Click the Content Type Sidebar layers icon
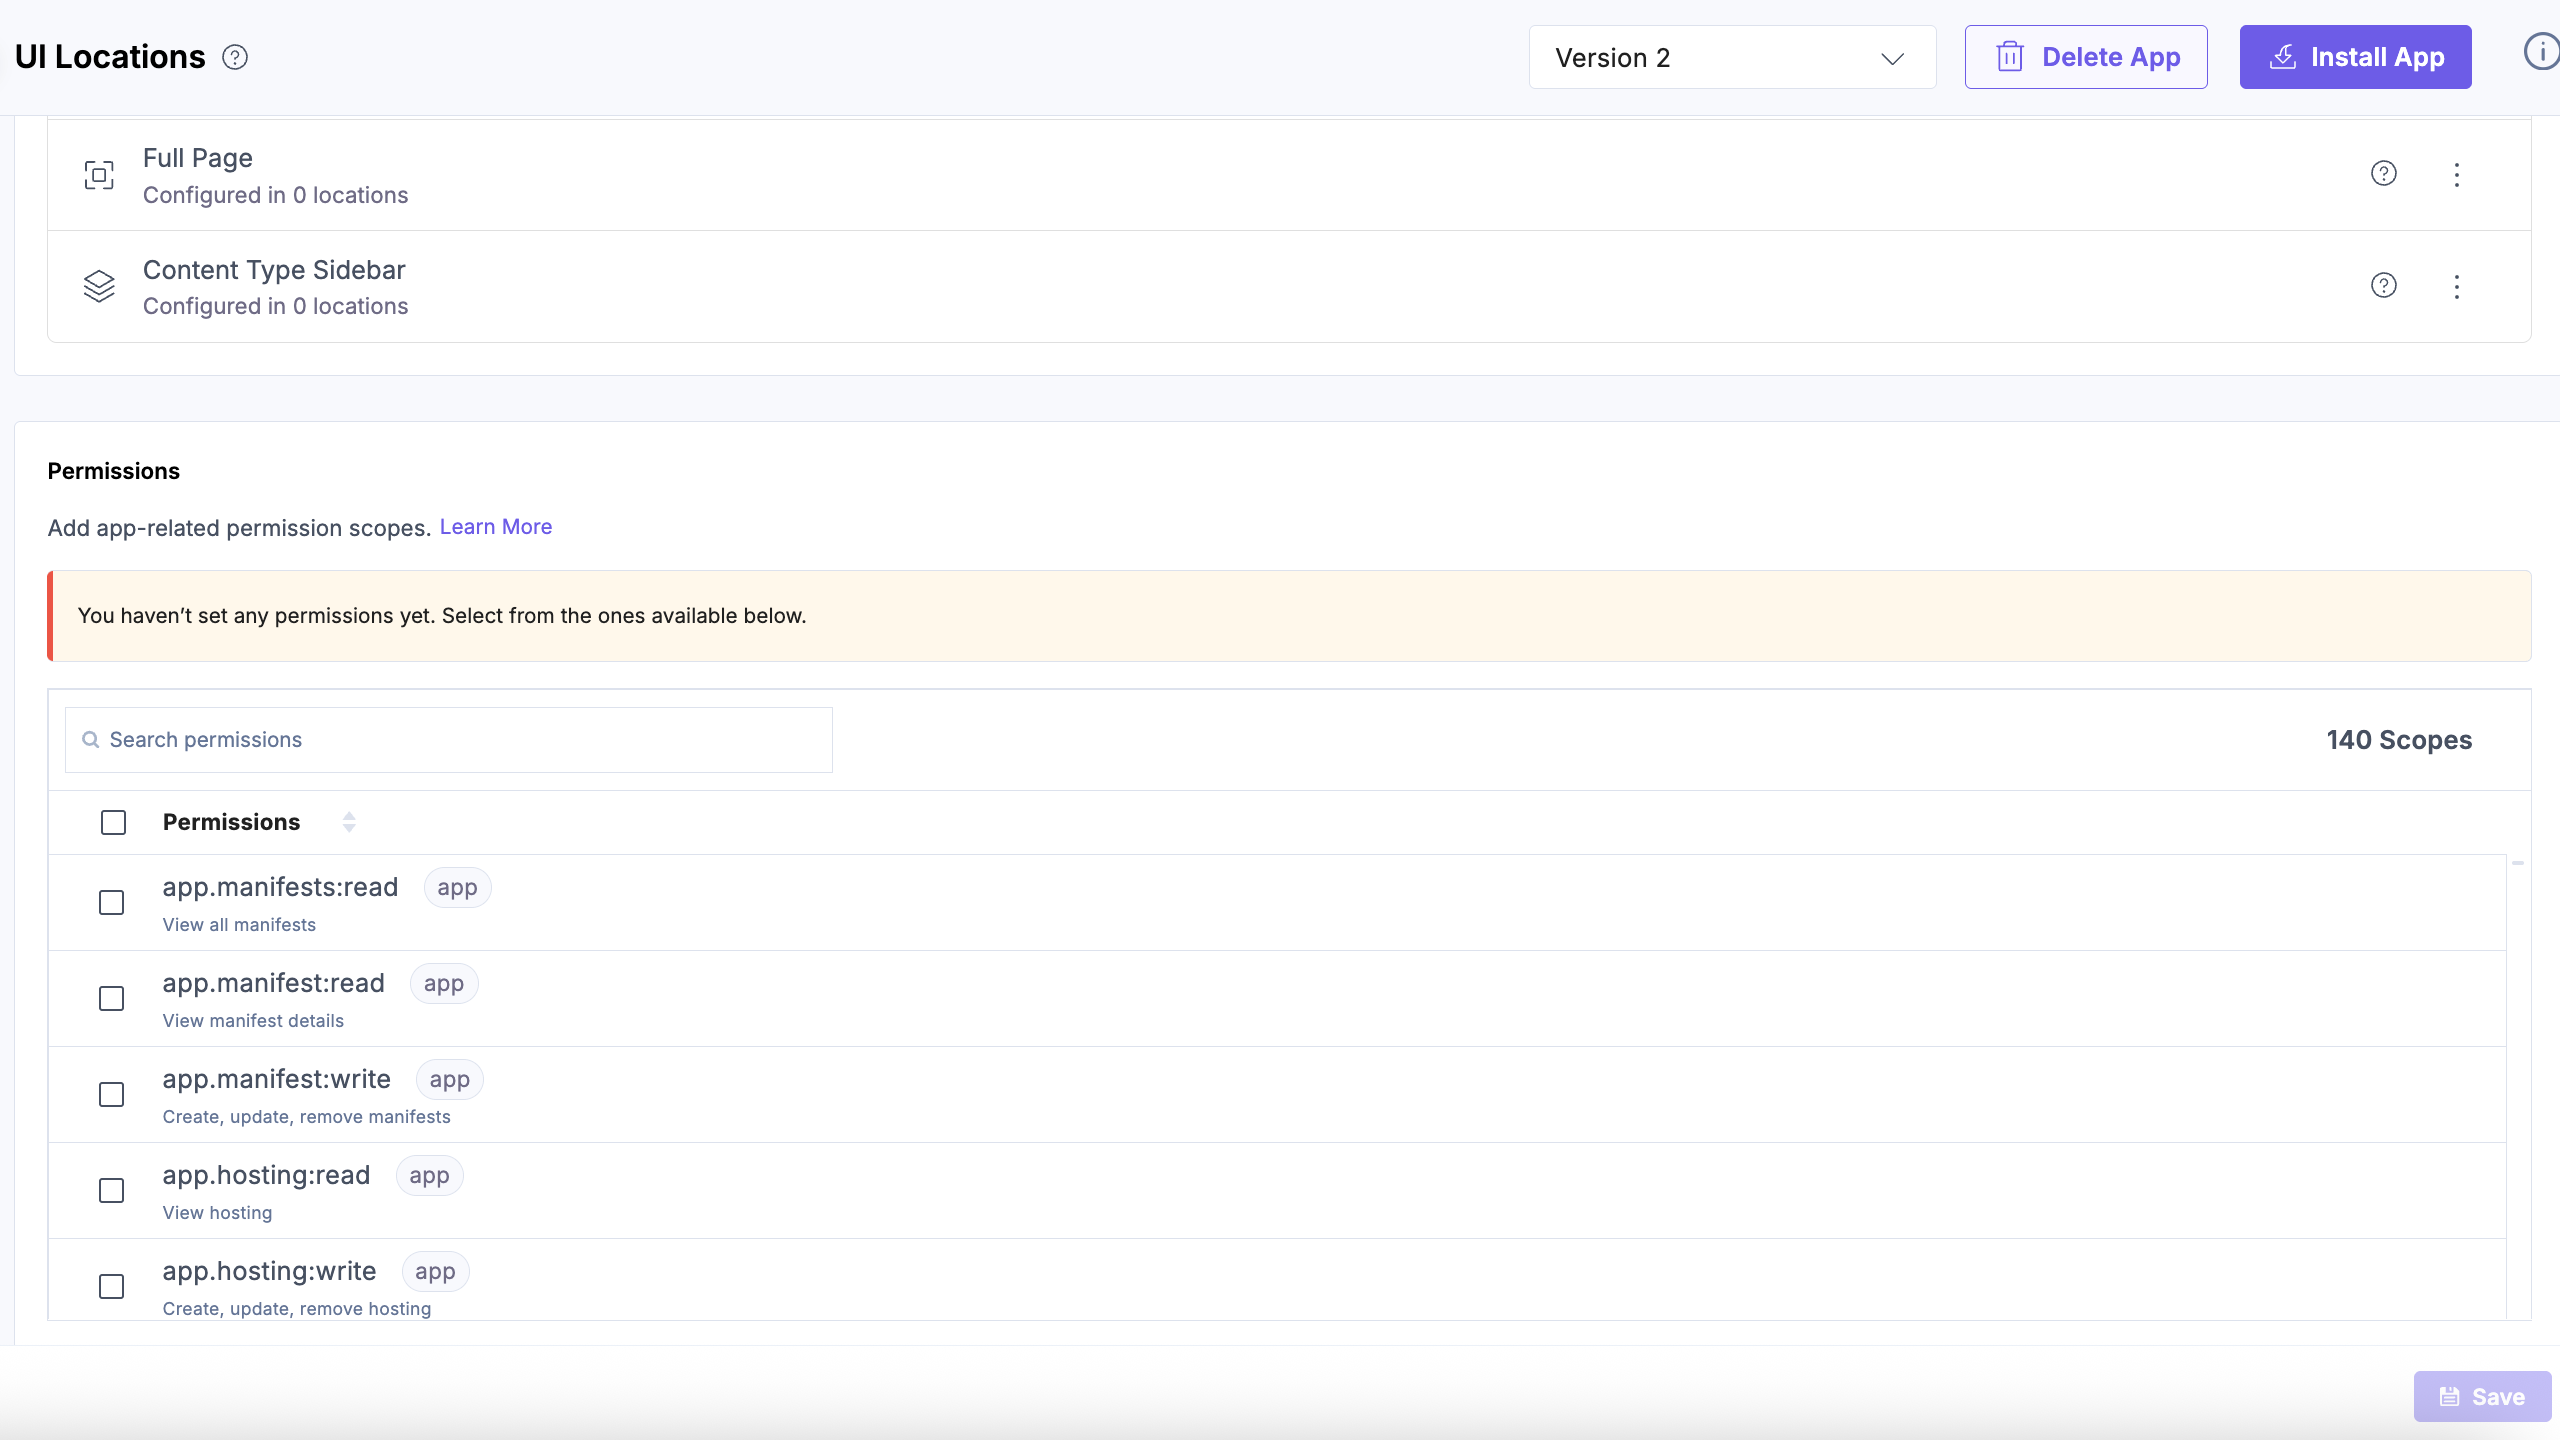2560x1440 pixels. (98, 286)
